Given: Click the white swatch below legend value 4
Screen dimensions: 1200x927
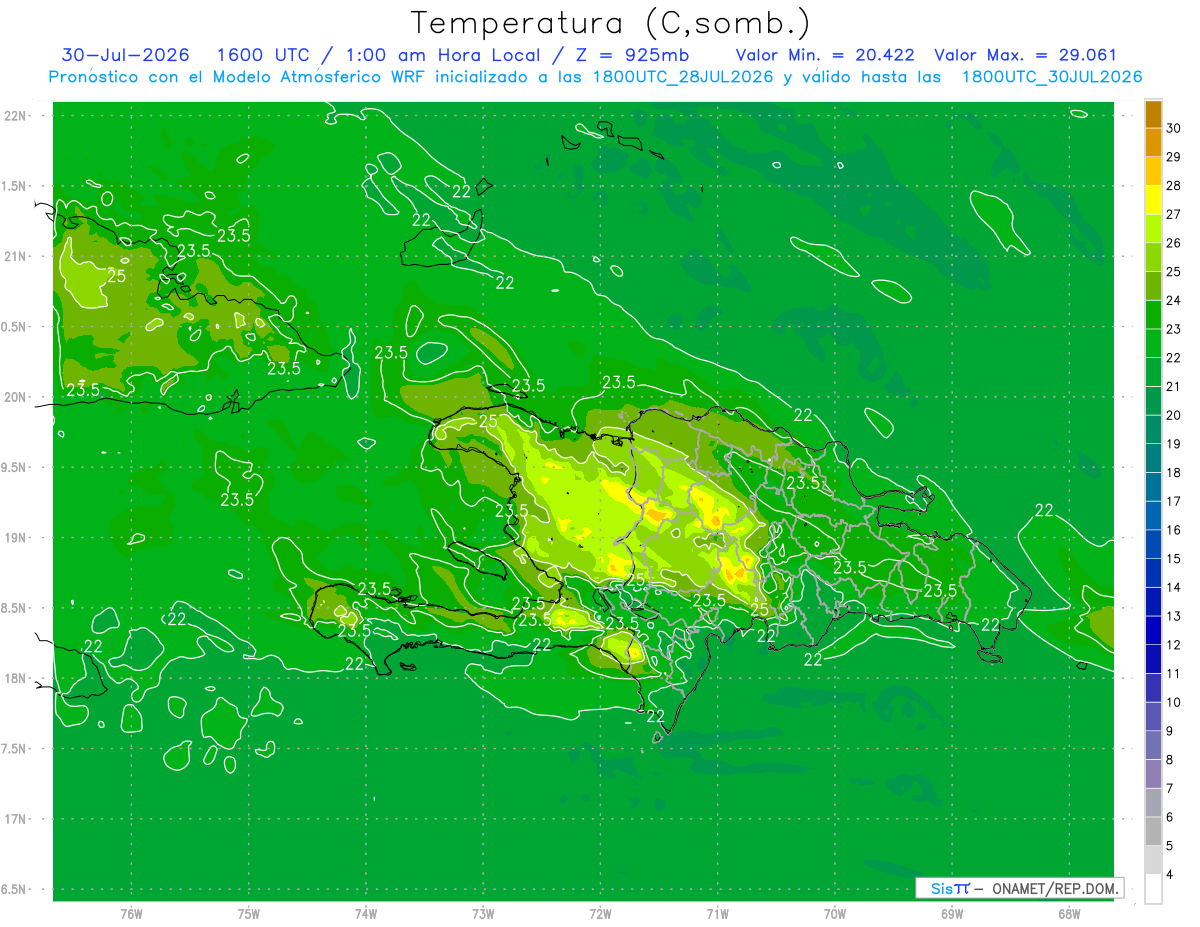Looking at the screenshot, I should click(x=1153, y=889).
